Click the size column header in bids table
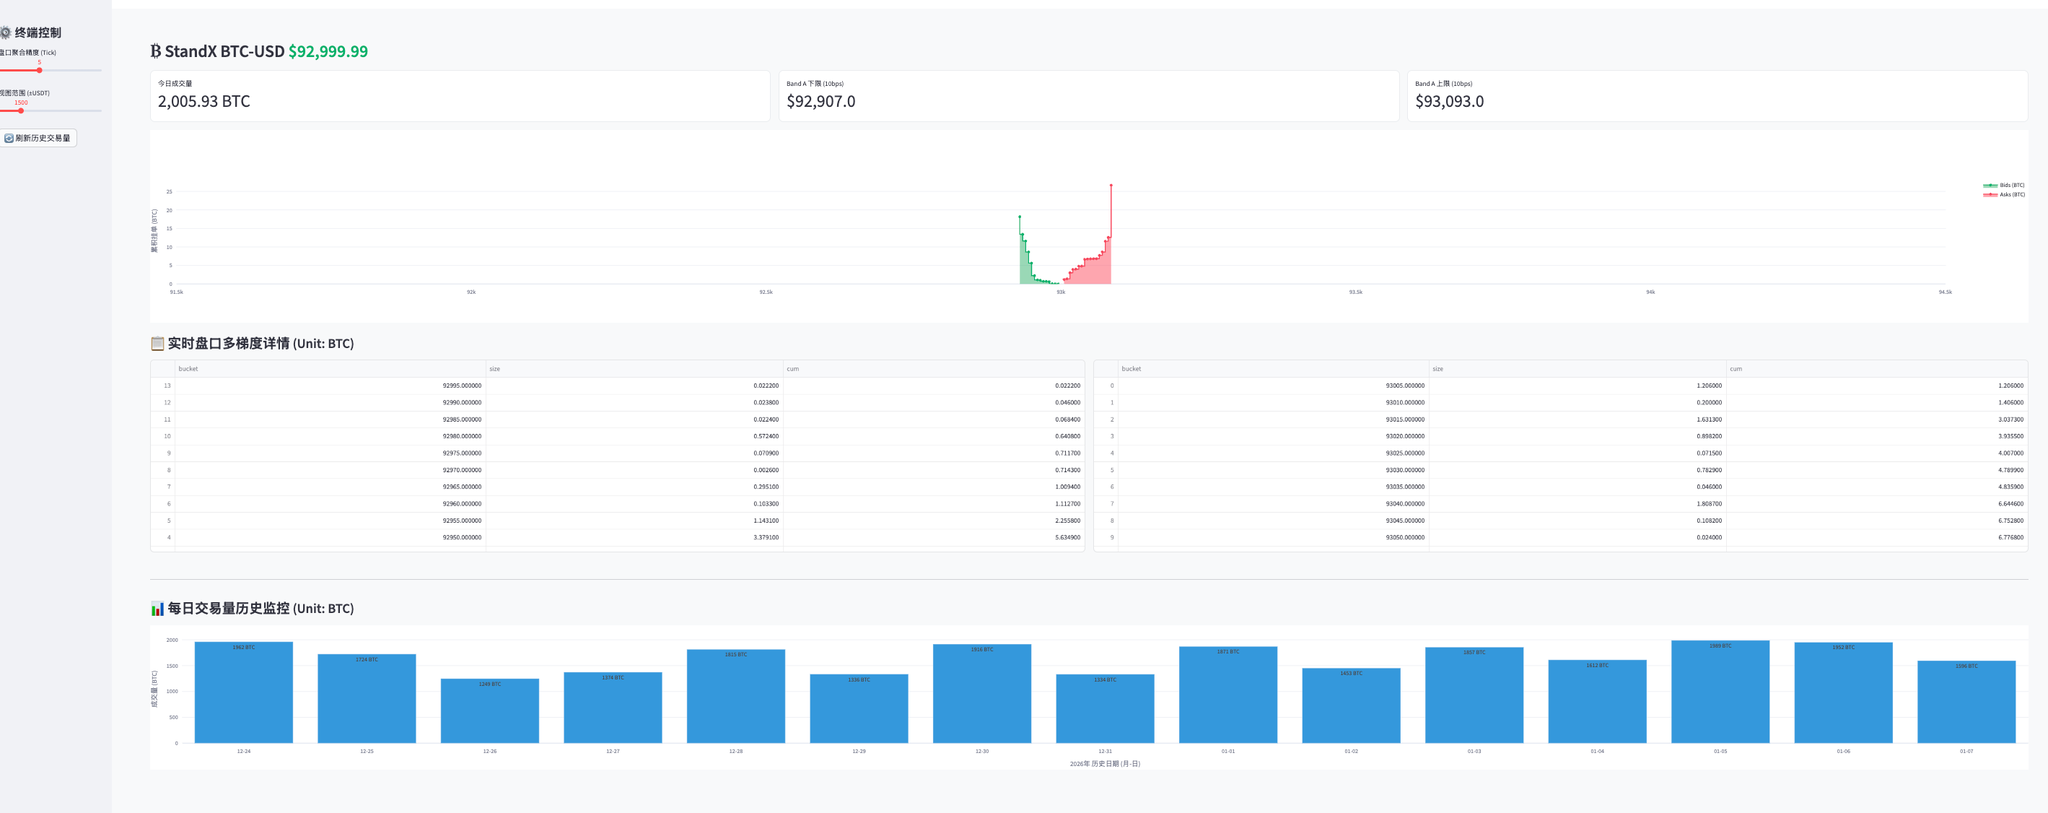Image resolution: width=2048 pixels, height=813 pixels. pos(634,369)
